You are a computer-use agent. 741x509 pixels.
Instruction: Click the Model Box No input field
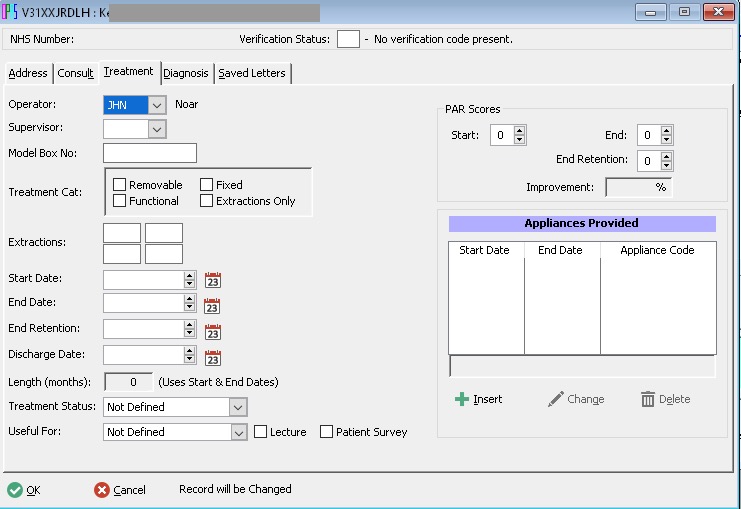[150, 153]
